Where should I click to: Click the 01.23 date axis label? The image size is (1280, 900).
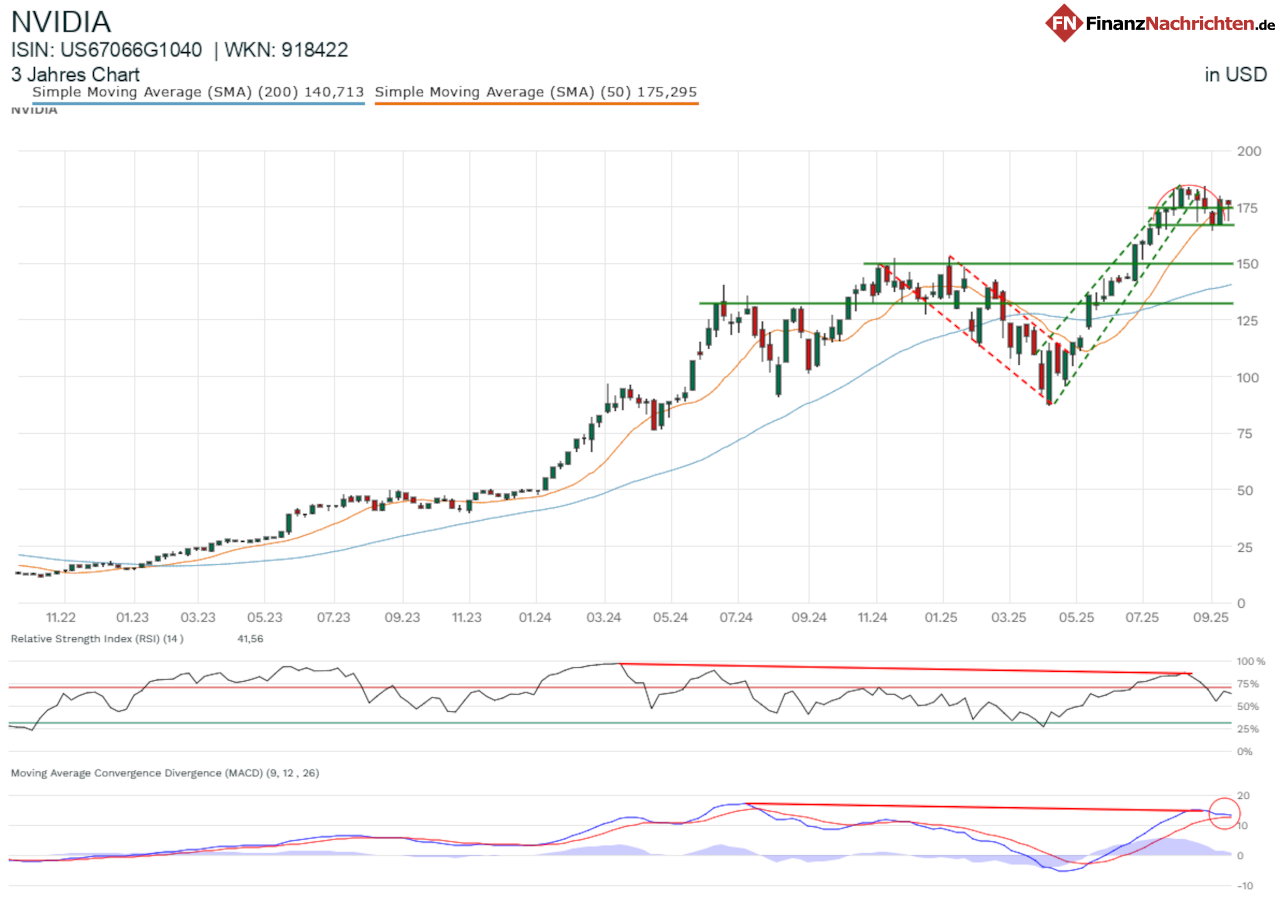point(132,619)
